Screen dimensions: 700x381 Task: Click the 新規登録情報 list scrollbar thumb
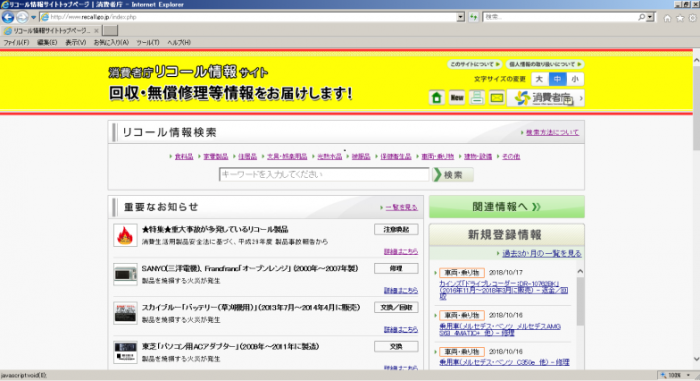click(580, 301)
